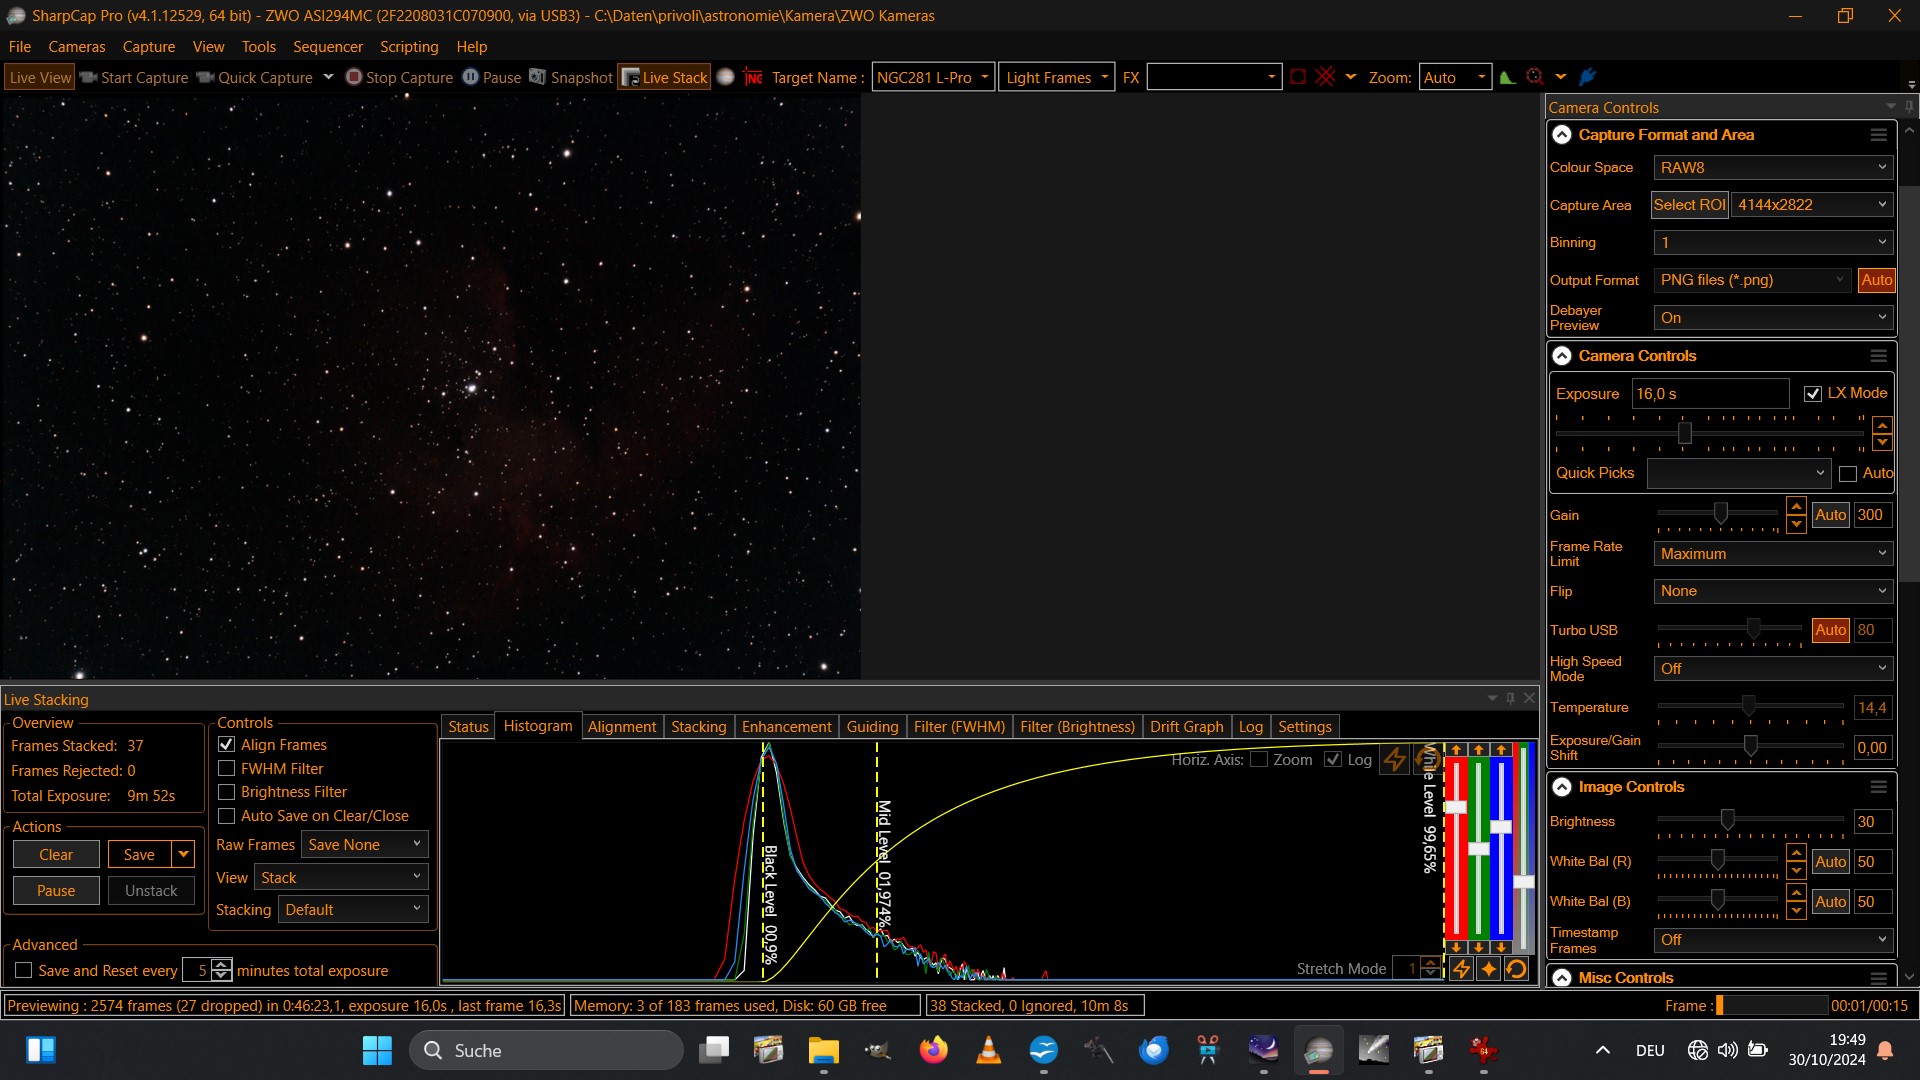1920x1080 pixels.
Task: Click the orange star colour balance icon
Action: [1489, 969]
